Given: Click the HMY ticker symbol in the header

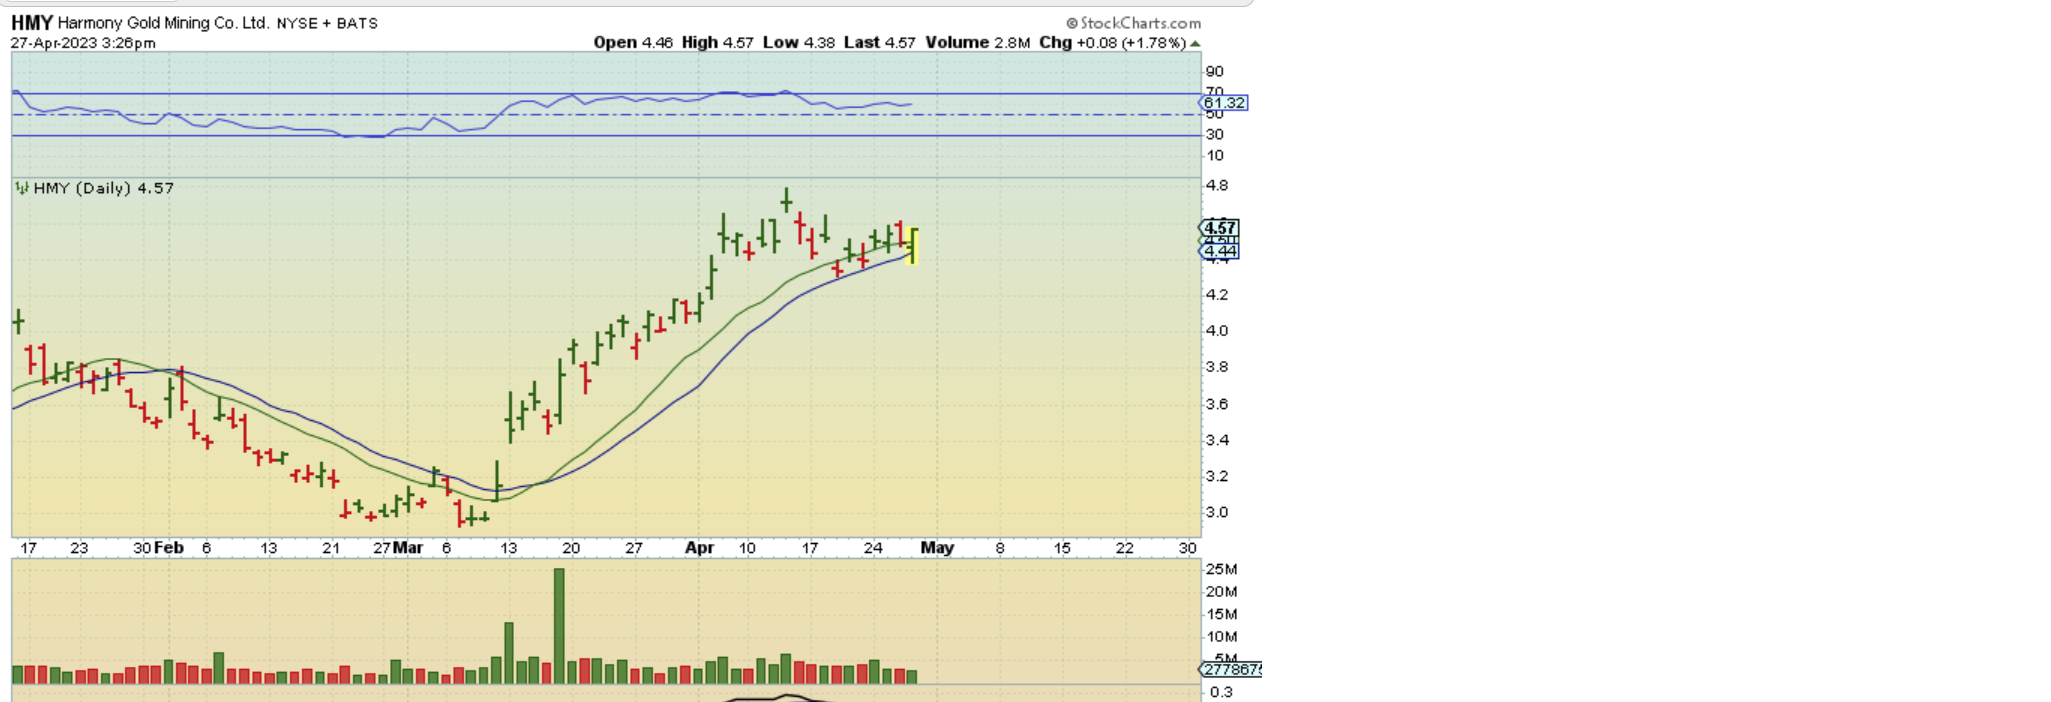Looking at the screenshot, I should (31, 22).
